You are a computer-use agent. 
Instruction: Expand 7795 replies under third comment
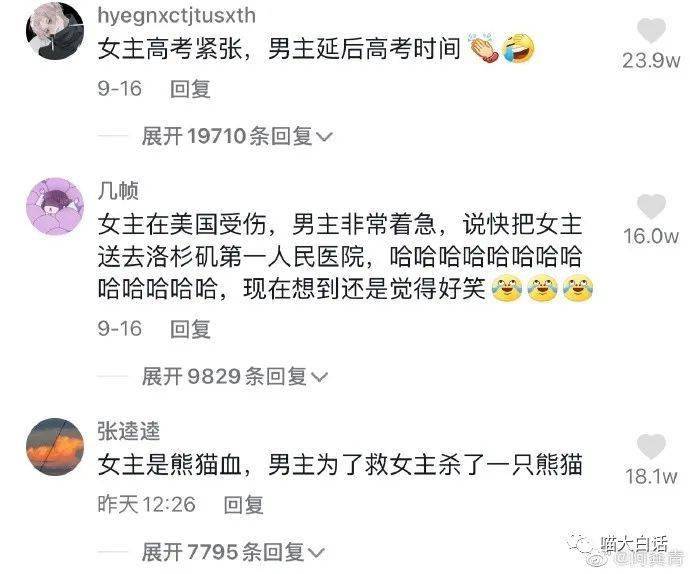(233, 552)
